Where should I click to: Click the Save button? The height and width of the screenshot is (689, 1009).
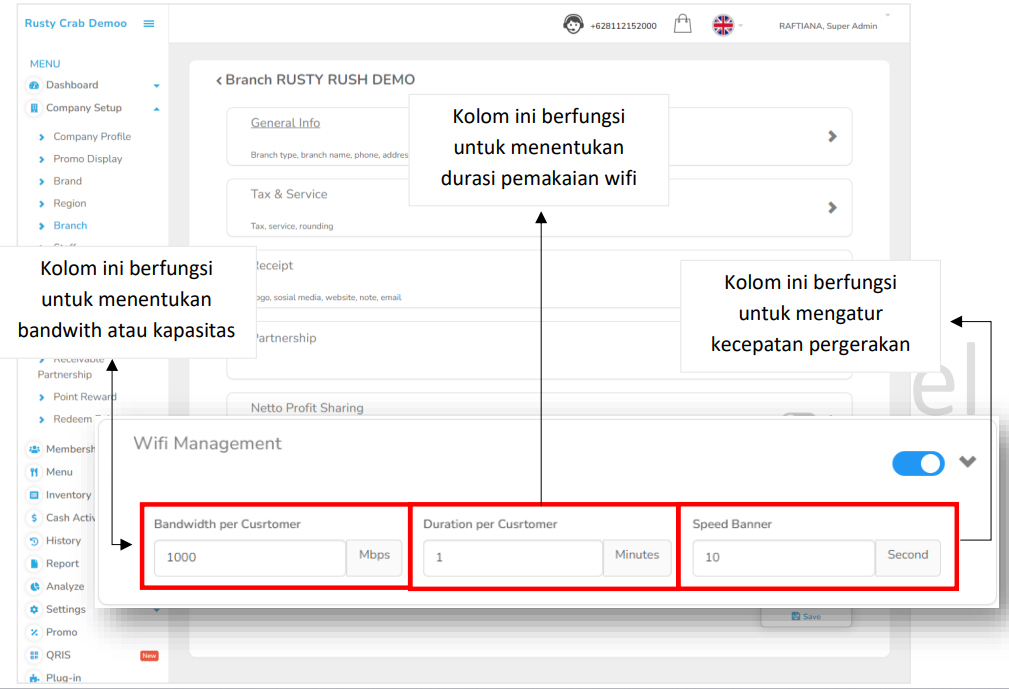tap(806, 617)
